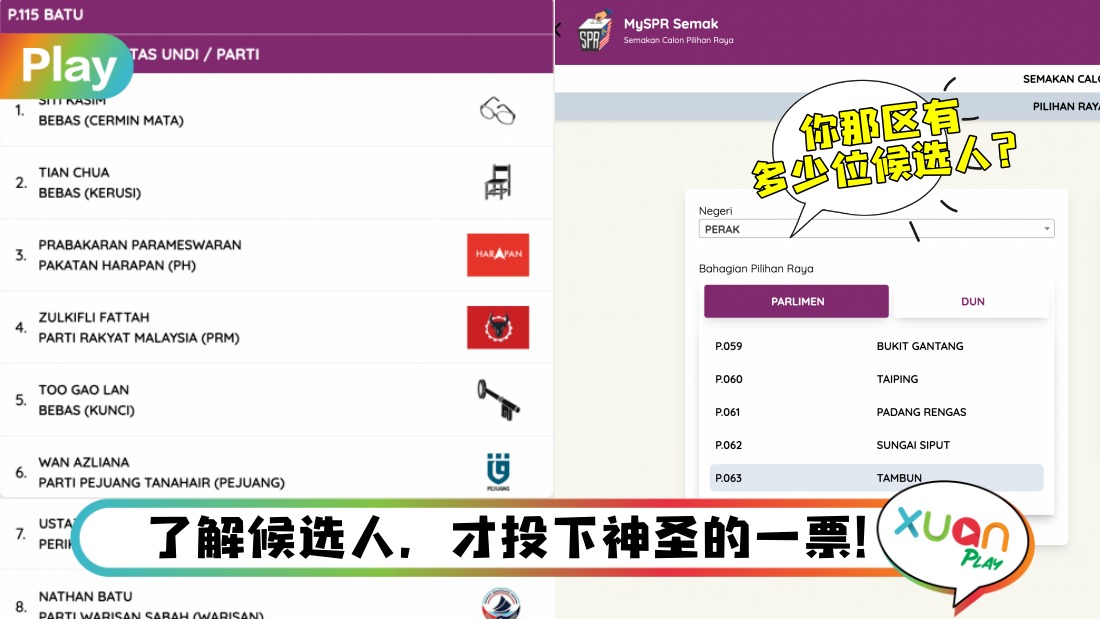
Task: Open the SEMAKAN CALON link
Action: pyautogui.click(x=1061, y=78)
